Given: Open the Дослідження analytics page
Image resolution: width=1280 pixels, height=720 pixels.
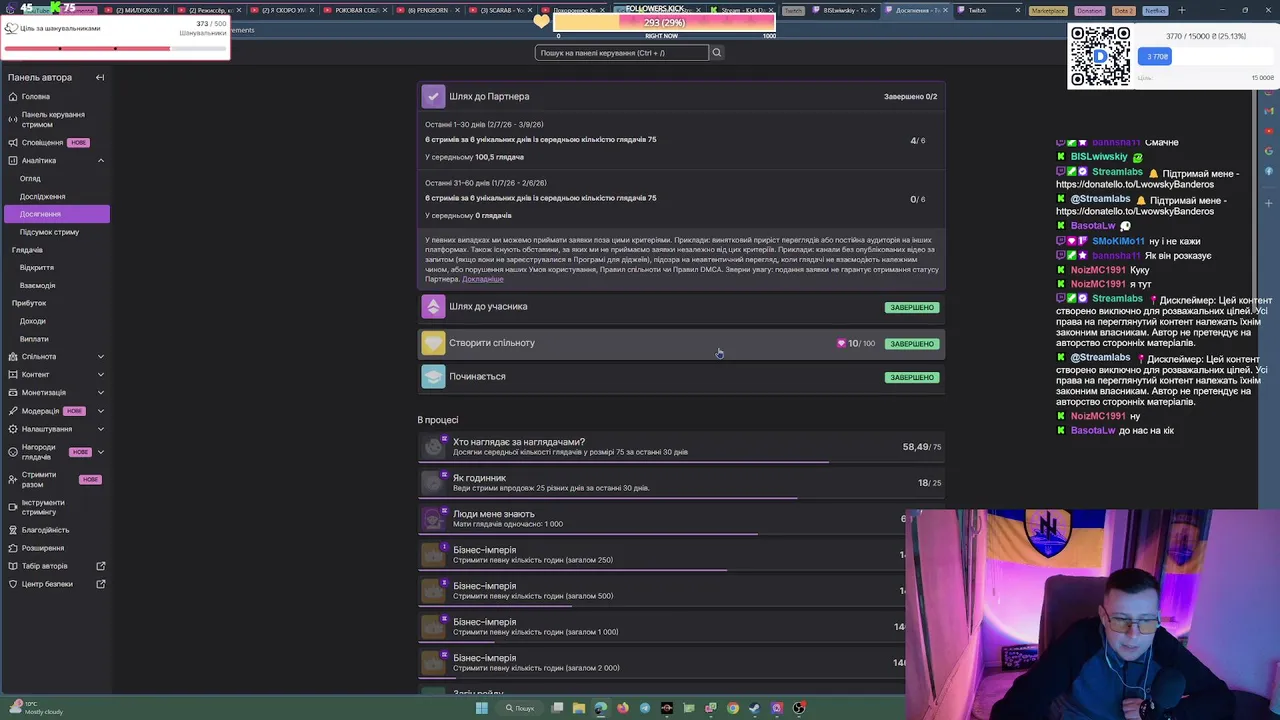Looking at the screenshot, I should click(42, 196).
